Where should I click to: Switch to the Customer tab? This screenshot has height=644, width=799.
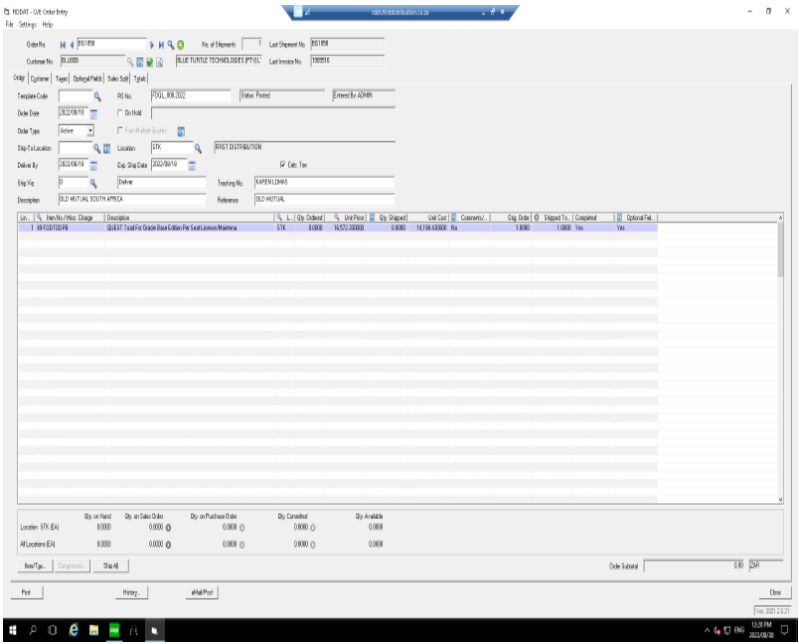40,78
